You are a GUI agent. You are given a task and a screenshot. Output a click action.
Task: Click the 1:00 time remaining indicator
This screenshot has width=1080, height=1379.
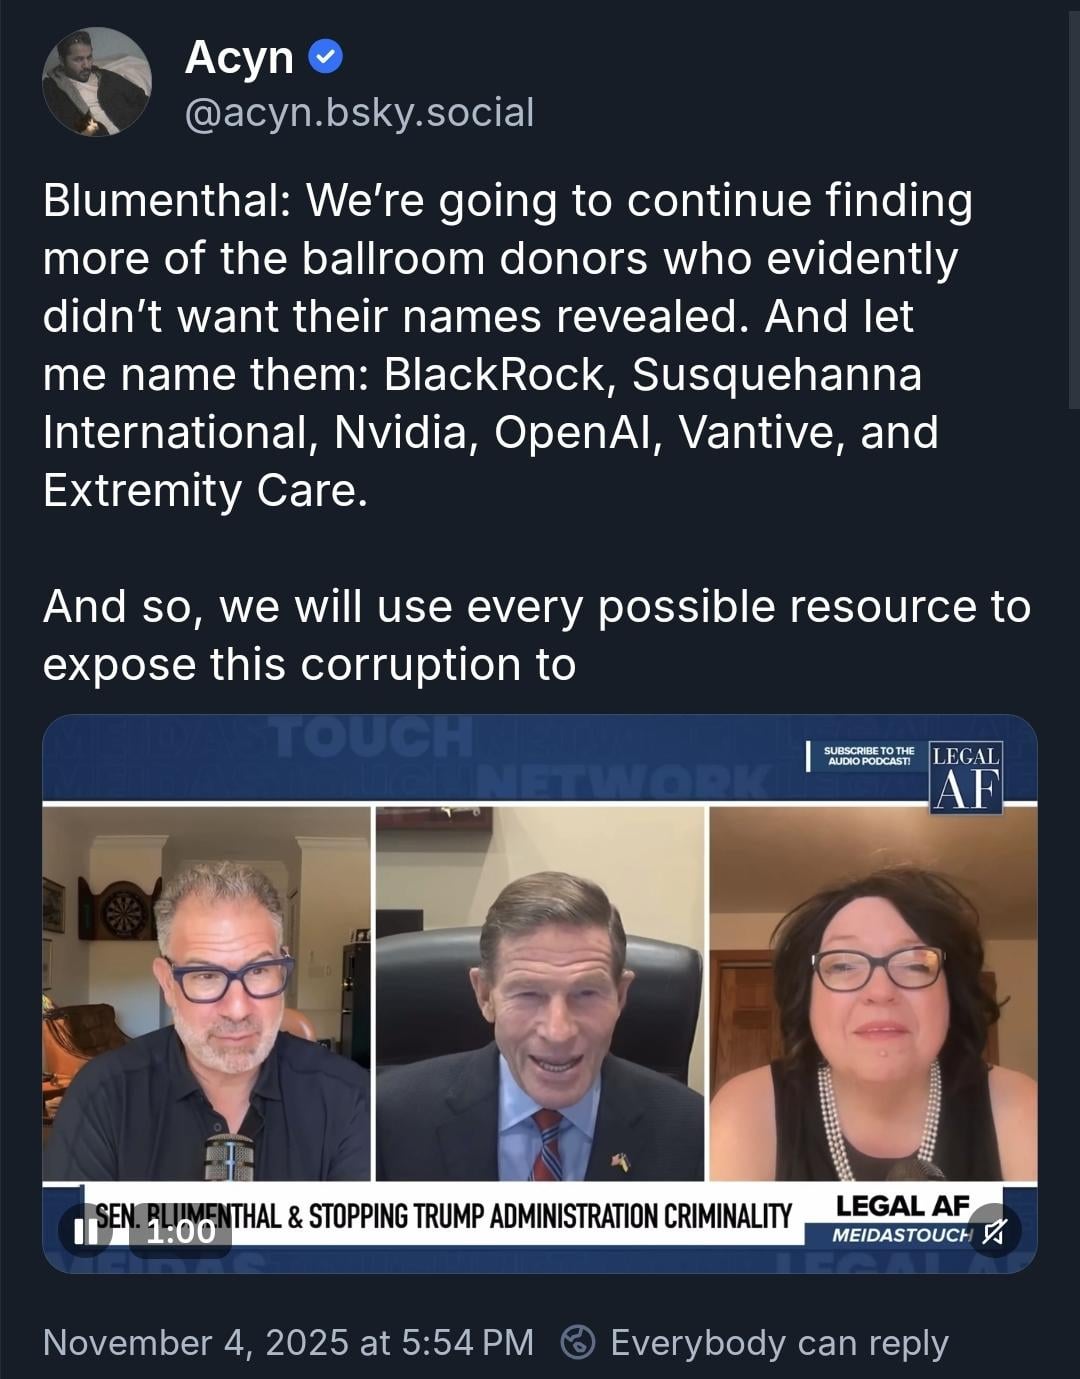tap(180, 1231)
